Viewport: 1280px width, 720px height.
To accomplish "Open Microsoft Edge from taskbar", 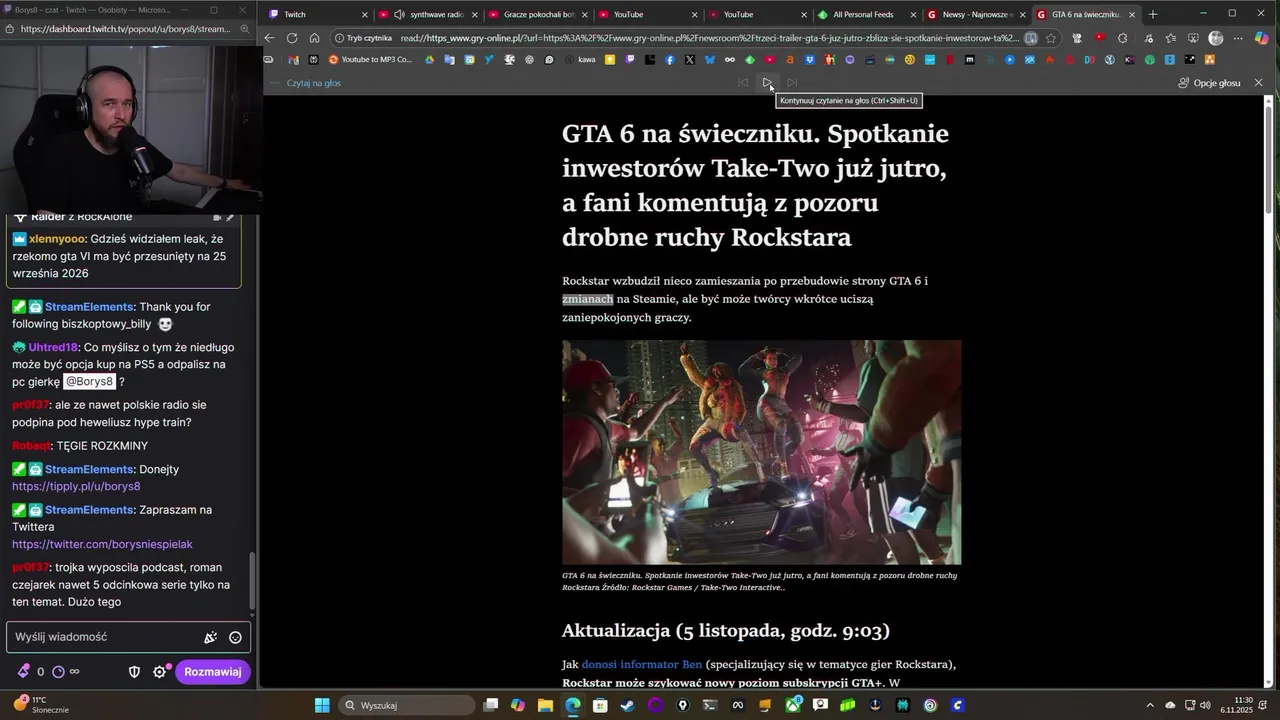I will [572, 705].
